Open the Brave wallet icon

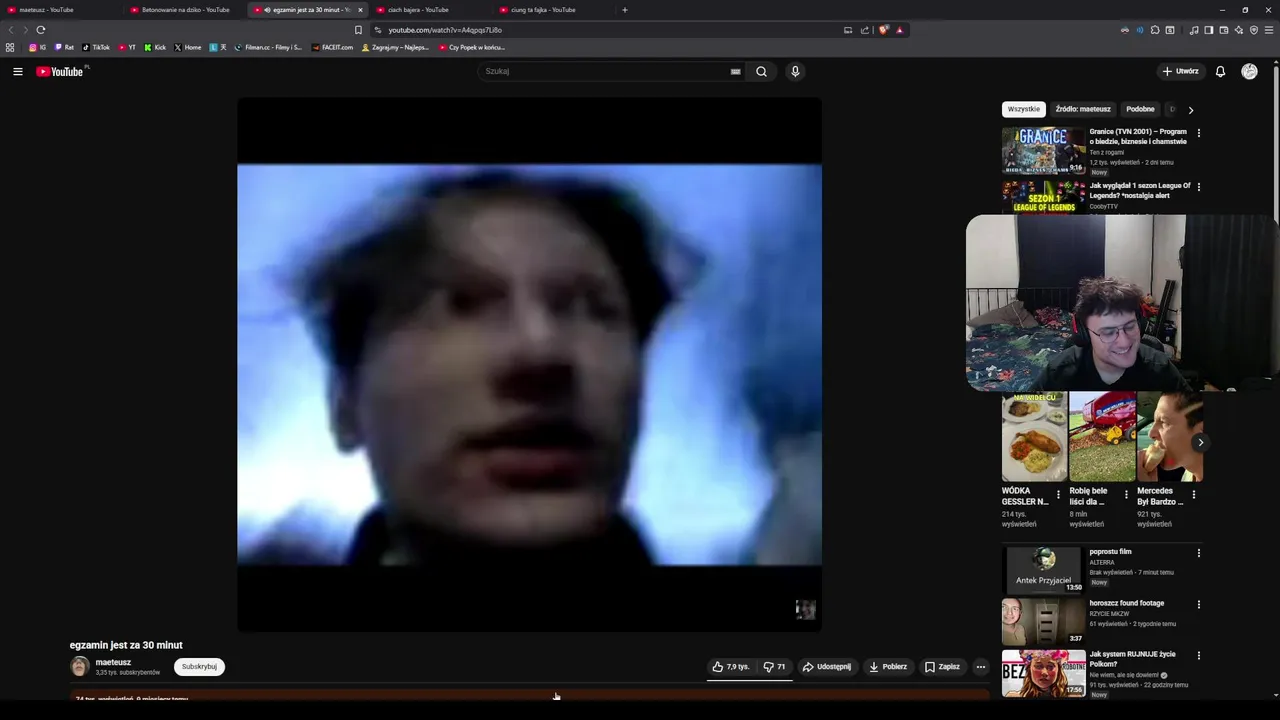point(1223,30)
